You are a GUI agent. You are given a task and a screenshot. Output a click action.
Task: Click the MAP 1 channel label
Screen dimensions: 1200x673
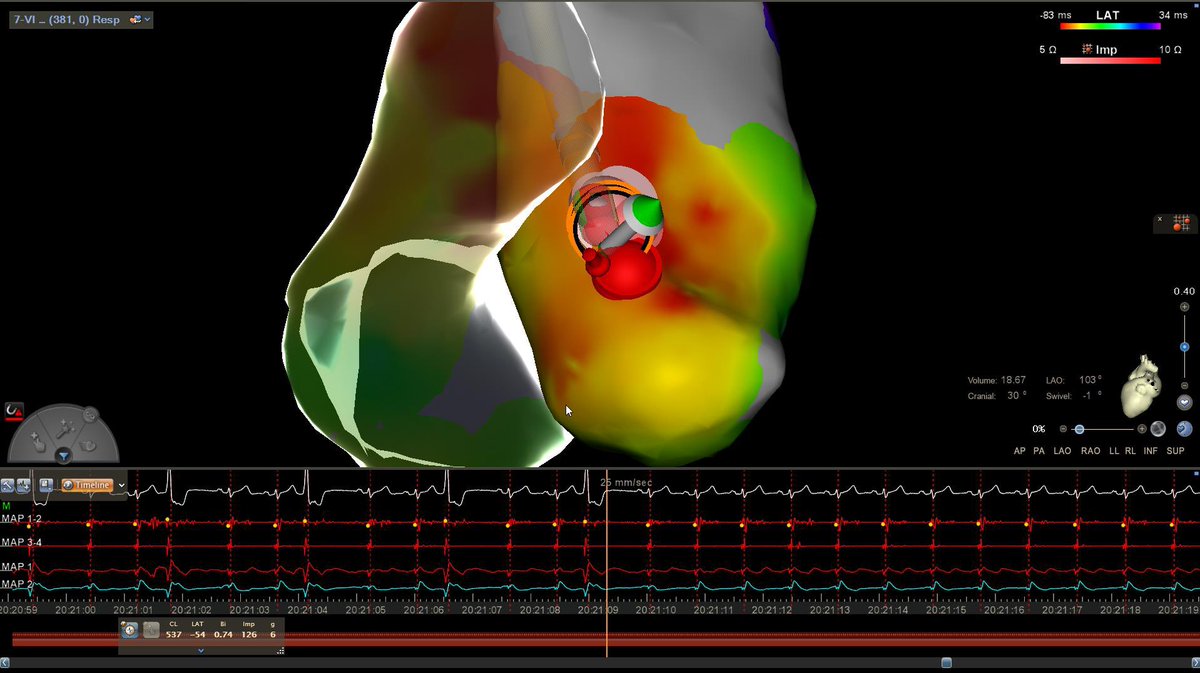(17, 567)
